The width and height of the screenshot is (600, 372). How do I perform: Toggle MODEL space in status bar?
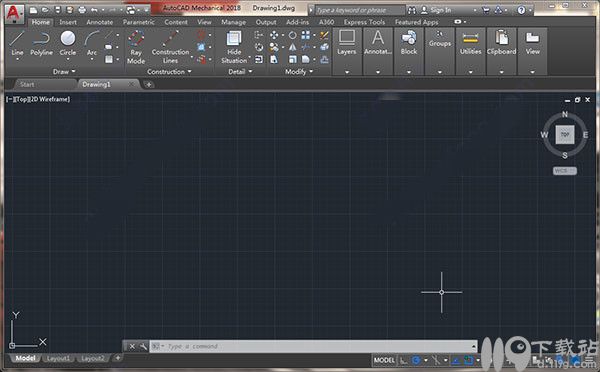click(384, 360)
